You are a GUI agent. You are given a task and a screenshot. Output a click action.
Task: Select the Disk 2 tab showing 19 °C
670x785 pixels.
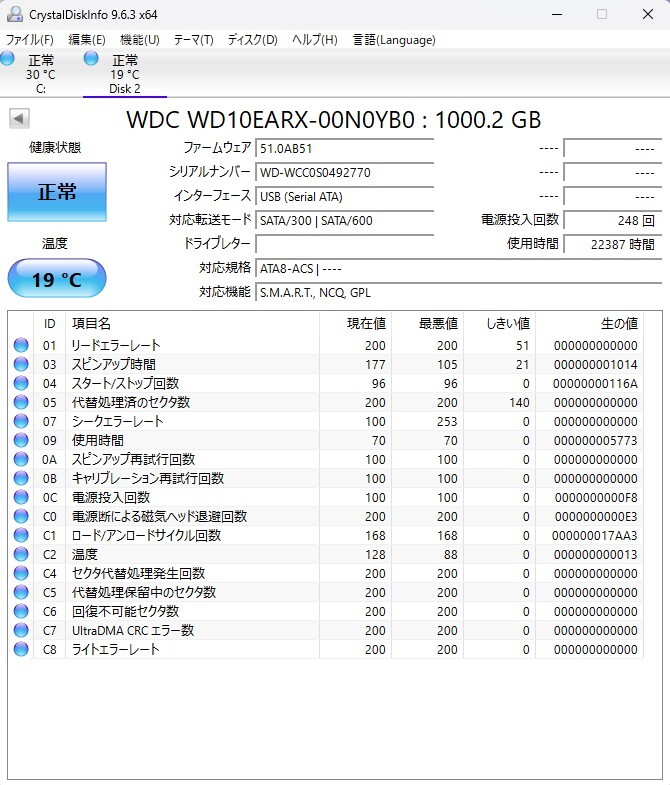(125, 74)
